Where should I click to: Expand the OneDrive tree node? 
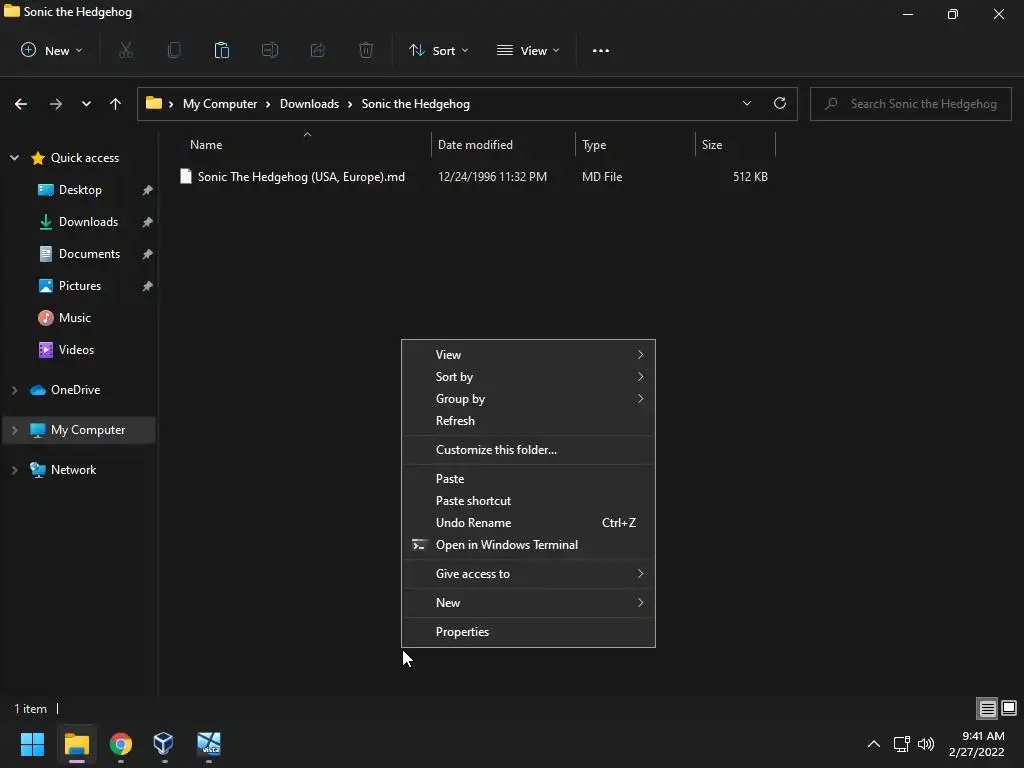click(14, 390)
